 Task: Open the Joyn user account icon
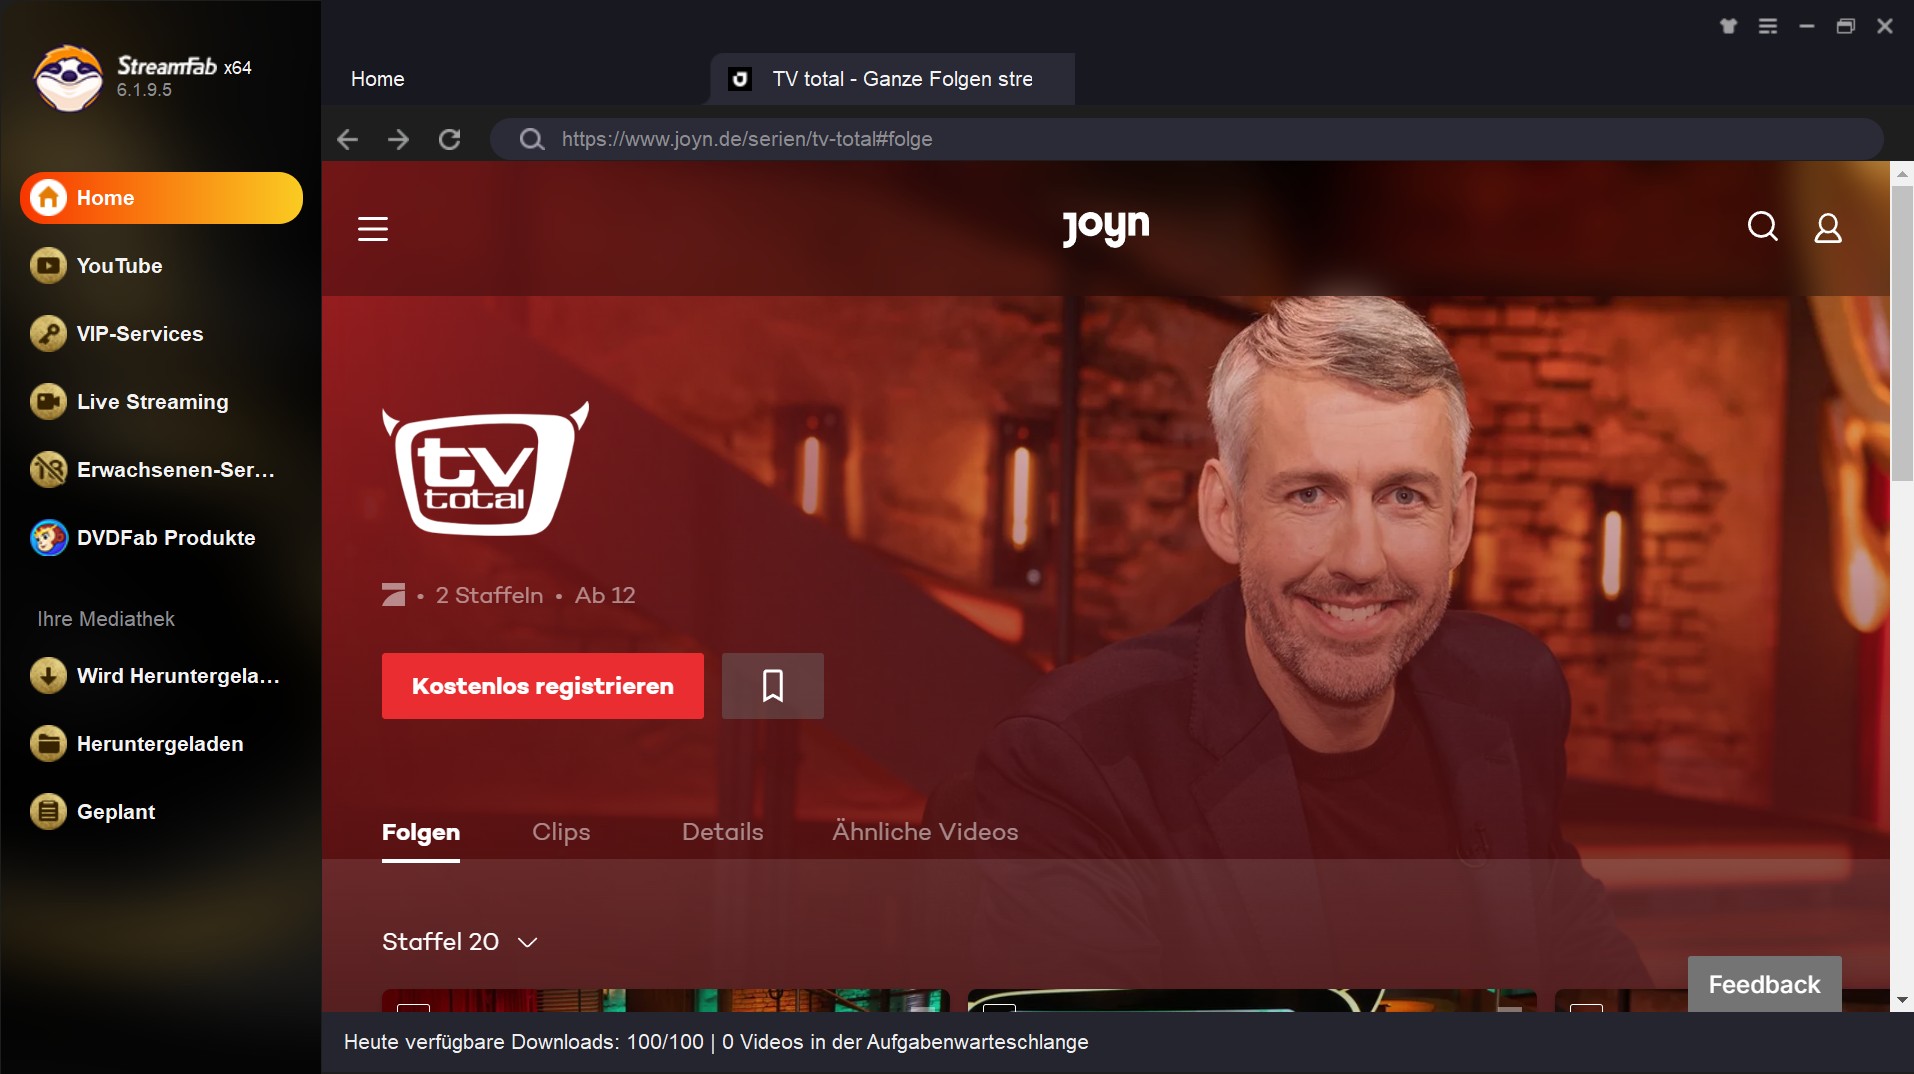(1828, 228)
